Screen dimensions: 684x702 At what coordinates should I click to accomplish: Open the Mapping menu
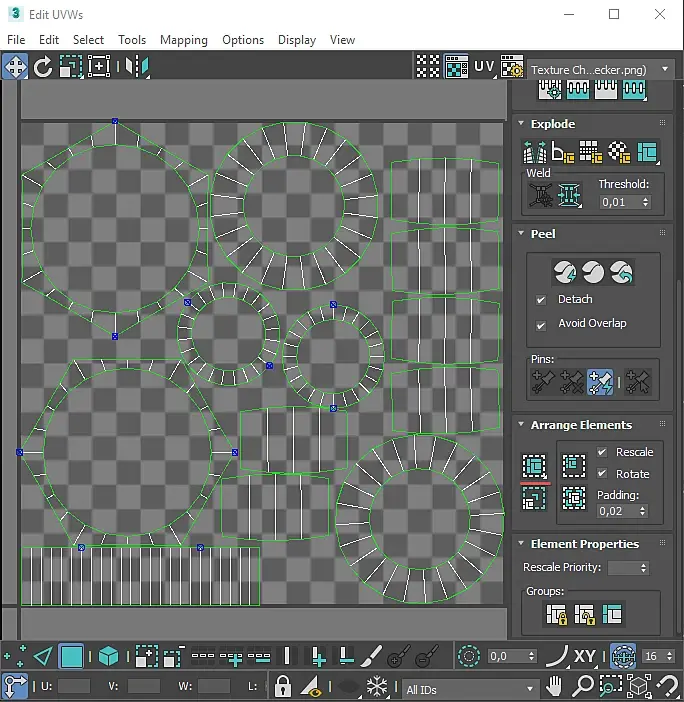pyautogui.click(x=184, y=40)
